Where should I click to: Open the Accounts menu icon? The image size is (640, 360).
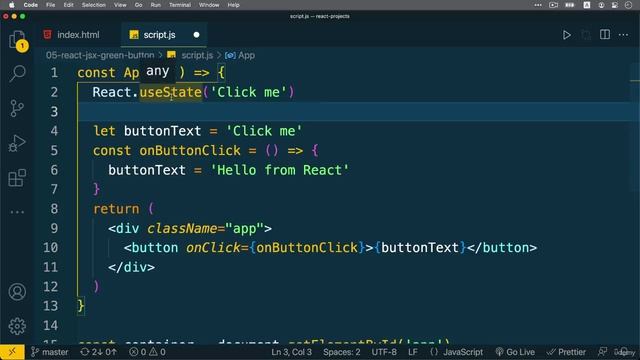(x=17, y=292)
